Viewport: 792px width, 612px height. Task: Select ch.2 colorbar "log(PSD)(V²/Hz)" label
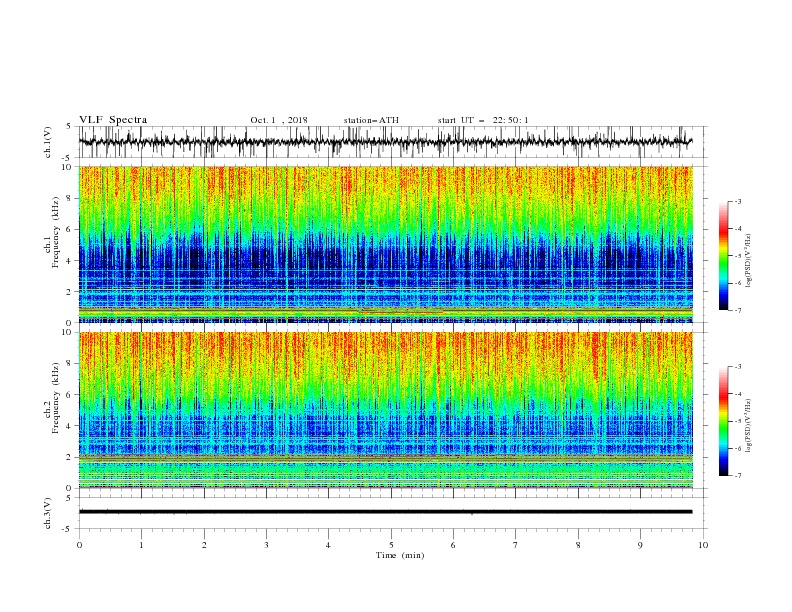(748, 426)
